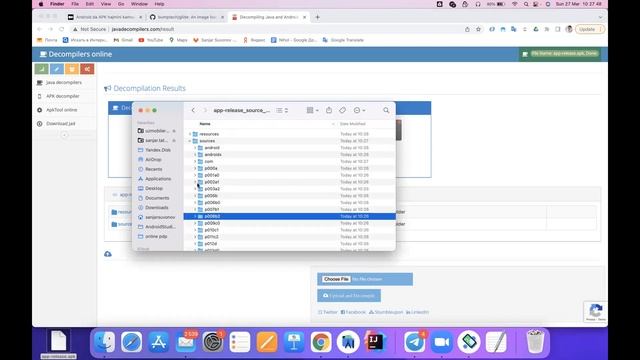This screenshot has width=640, height=360.
Task: Open online pdp folder in sidebar
Action: coord(156,236)
